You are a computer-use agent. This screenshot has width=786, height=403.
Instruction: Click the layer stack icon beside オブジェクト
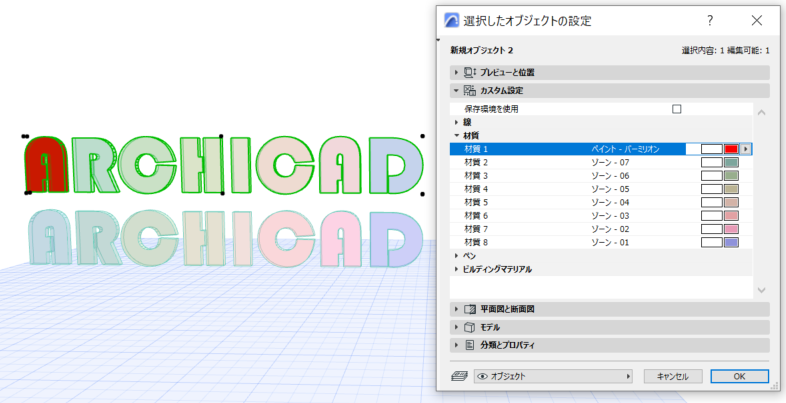(461, 376)
